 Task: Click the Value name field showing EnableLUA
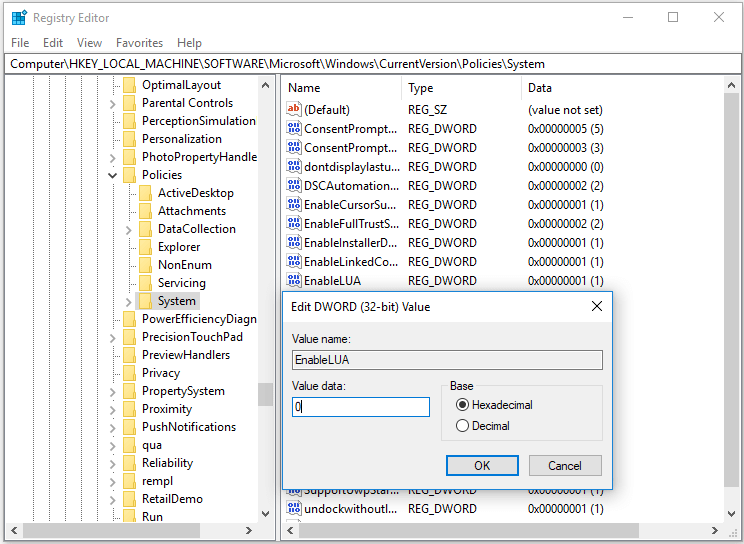click(447, 360)
